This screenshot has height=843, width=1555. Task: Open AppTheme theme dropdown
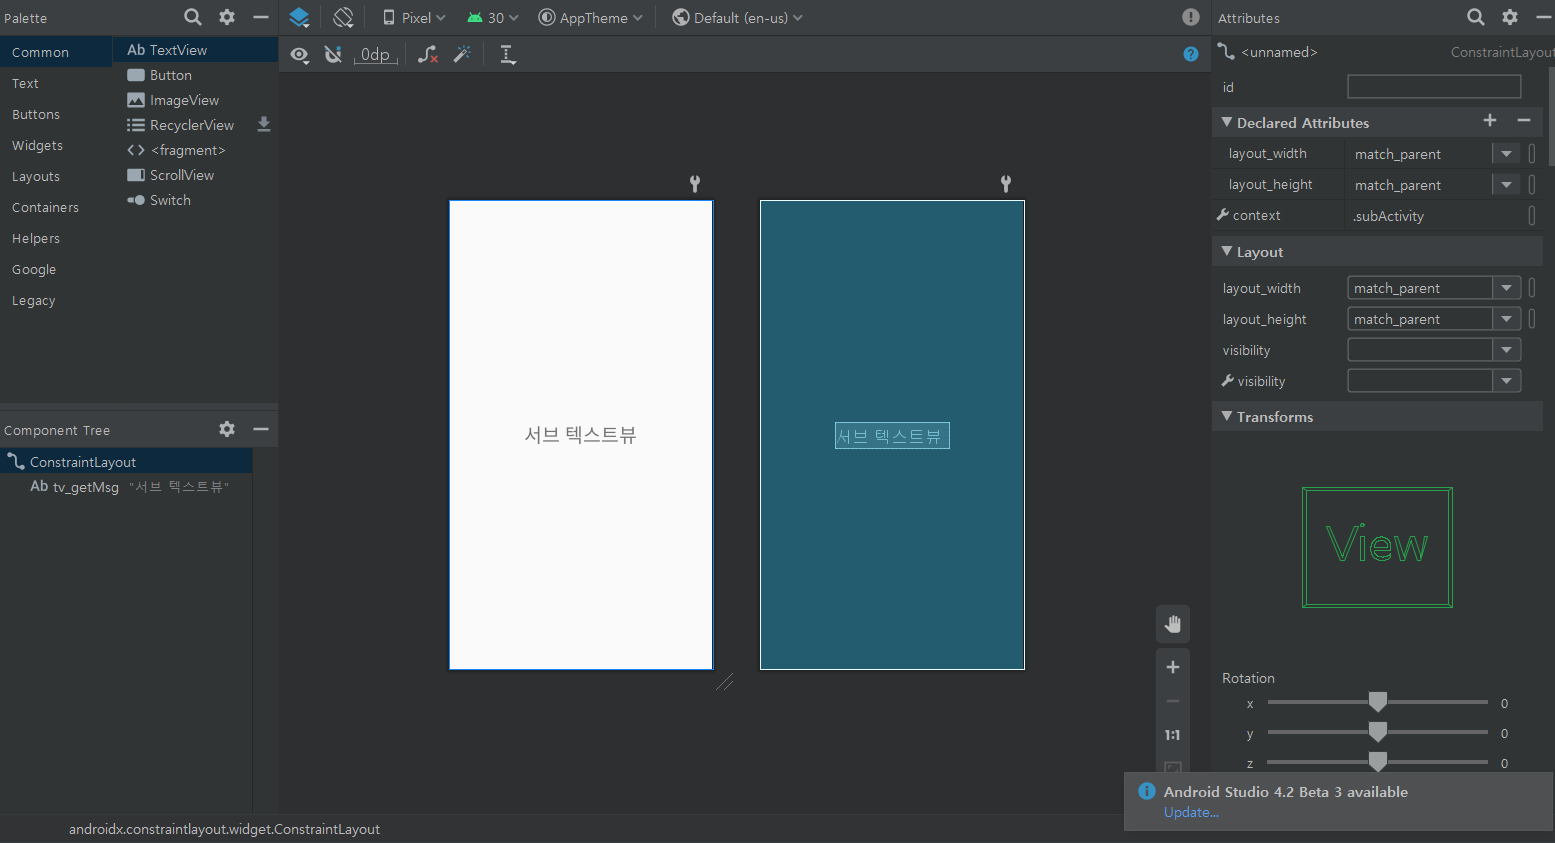(591, 18)
